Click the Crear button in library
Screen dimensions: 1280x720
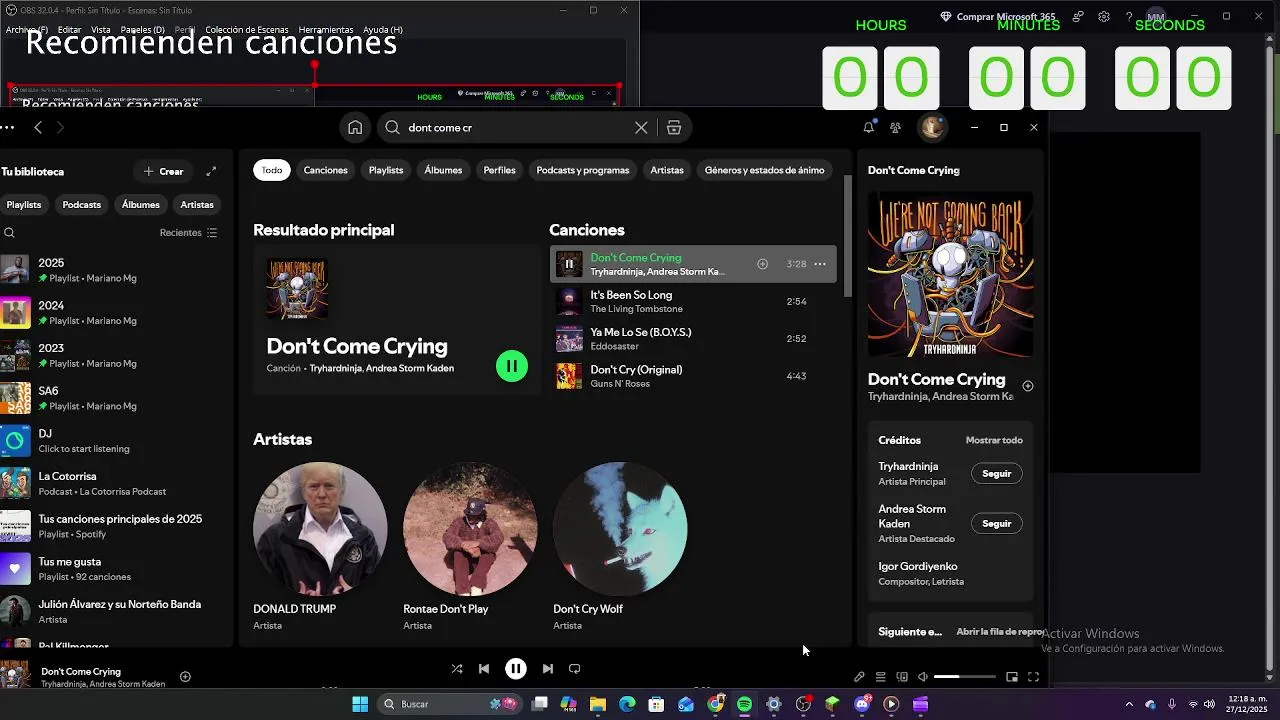164,171
